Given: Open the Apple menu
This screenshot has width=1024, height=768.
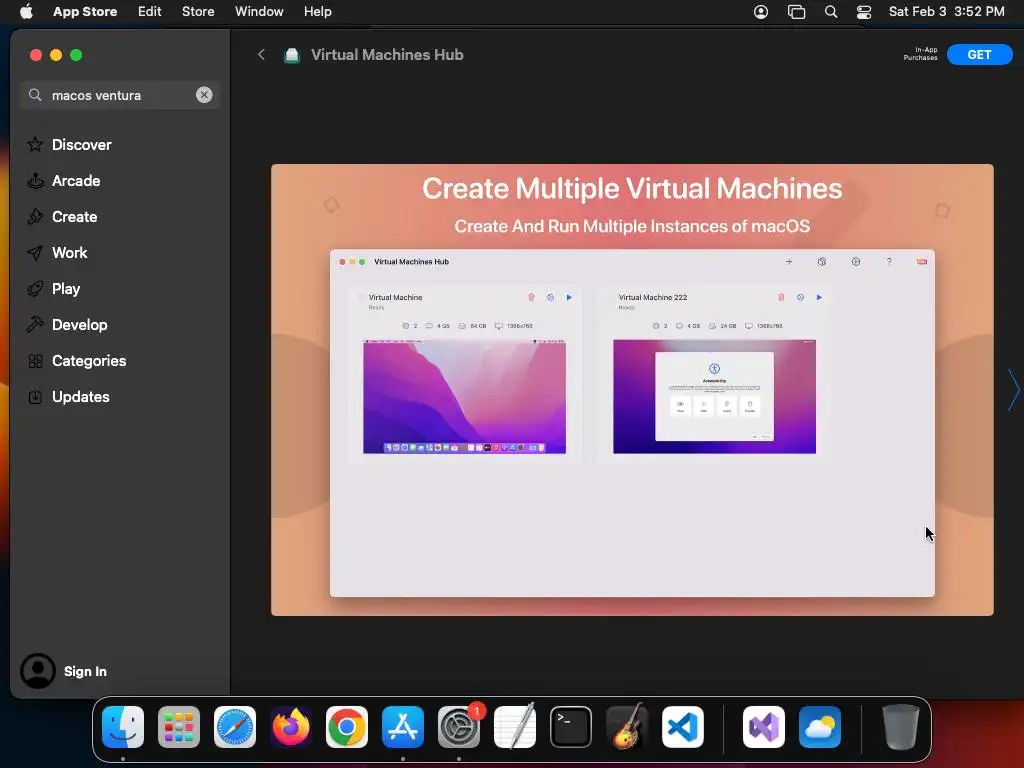Looking at the screenshot, I should coord(26,12).
